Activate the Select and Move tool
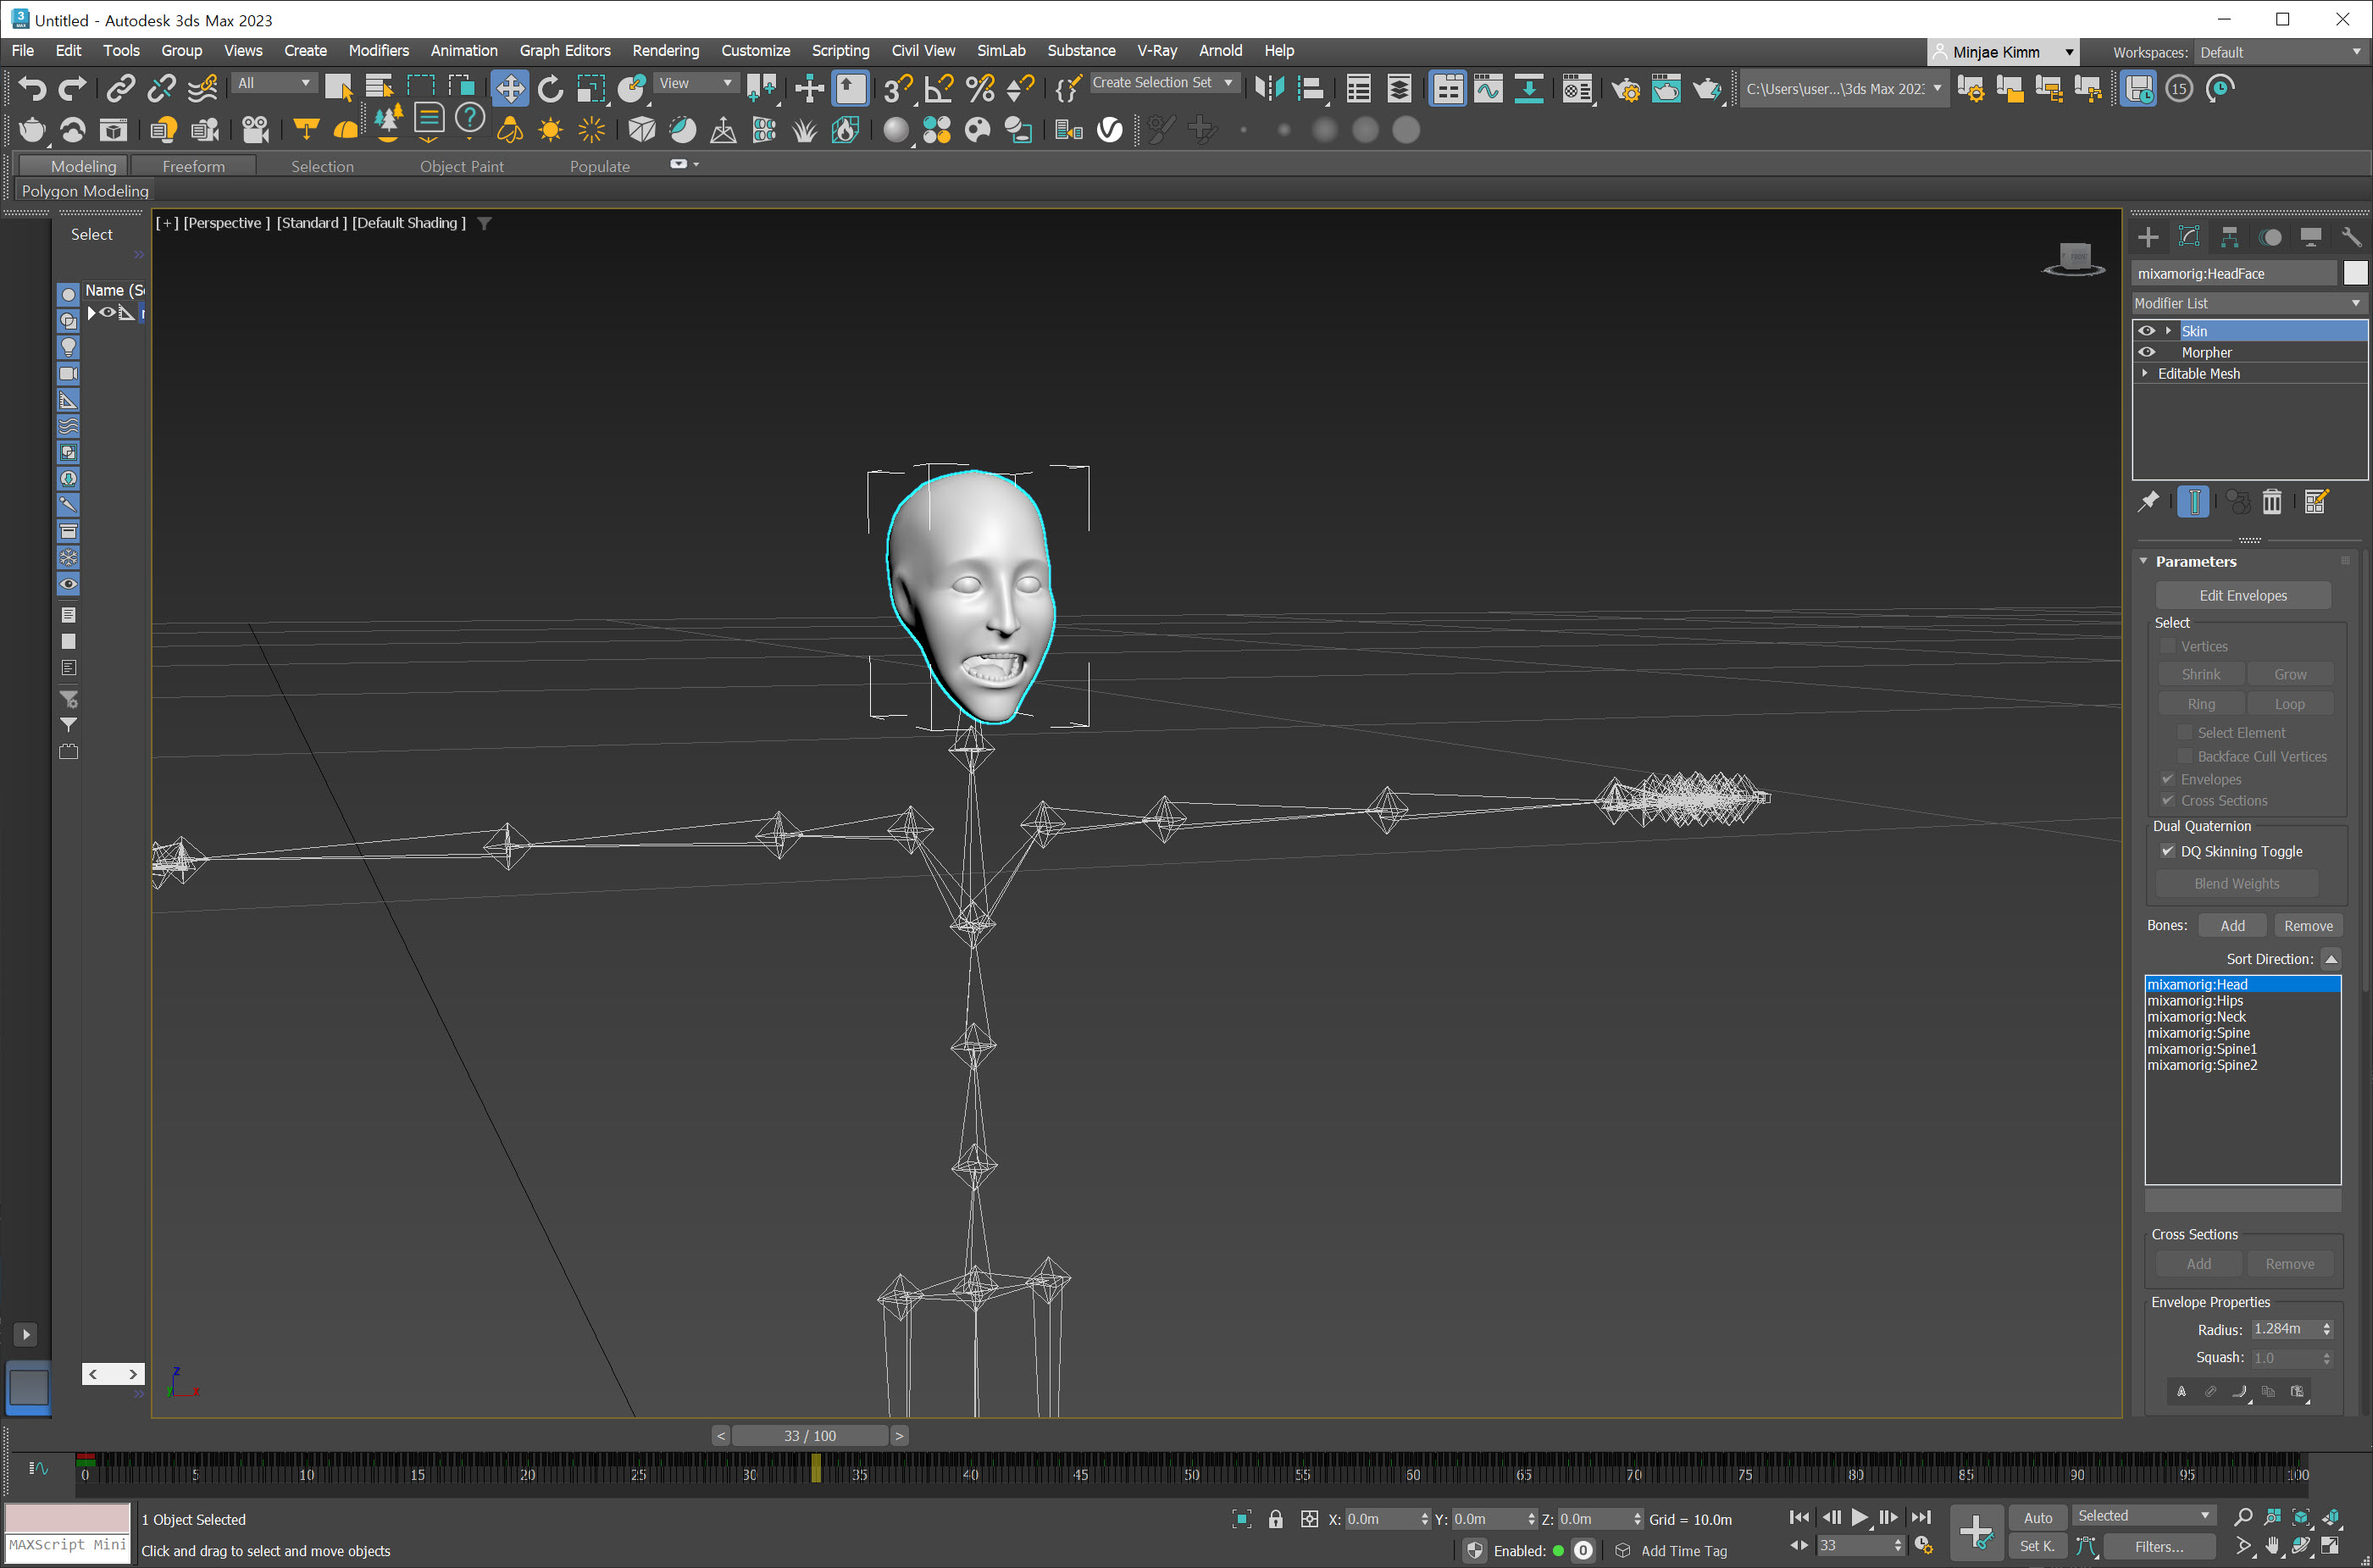The height and width of the screenshot is (1568, 2373). (510, 89)
